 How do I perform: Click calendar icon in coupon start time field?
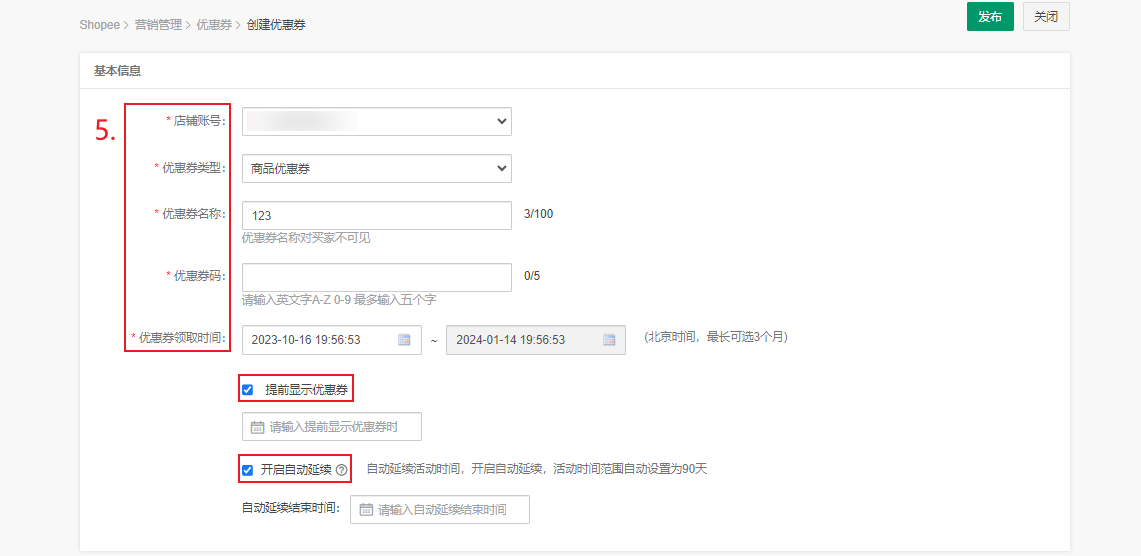404,340
